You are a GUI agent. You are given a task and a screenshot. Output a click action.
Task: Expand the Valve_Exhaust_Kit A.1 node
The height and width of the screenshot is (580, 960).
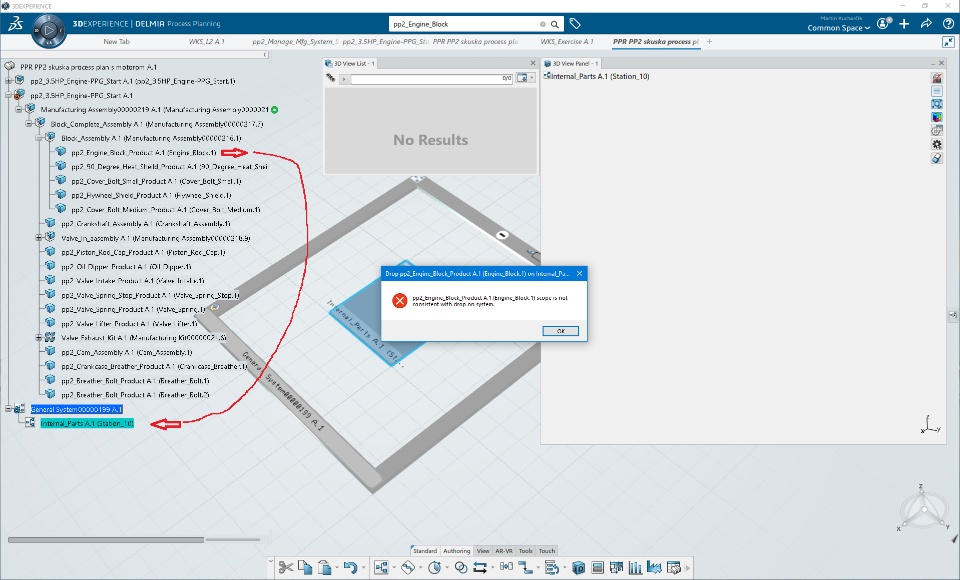pos(39,337)
